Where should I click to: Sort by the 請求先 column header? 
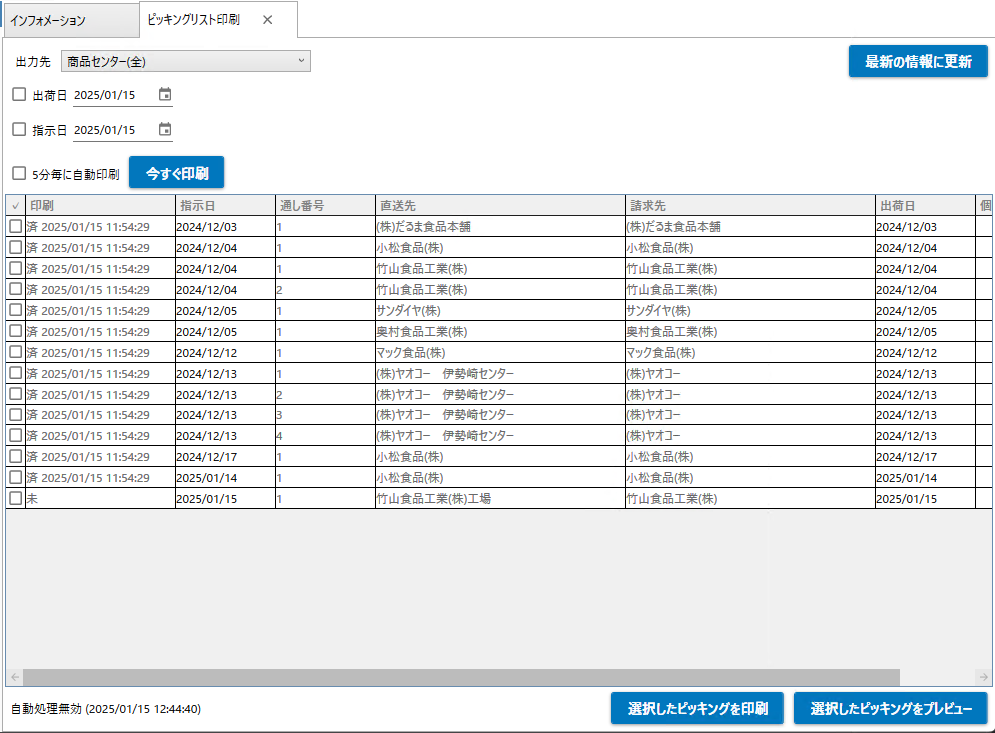(751, 206)
